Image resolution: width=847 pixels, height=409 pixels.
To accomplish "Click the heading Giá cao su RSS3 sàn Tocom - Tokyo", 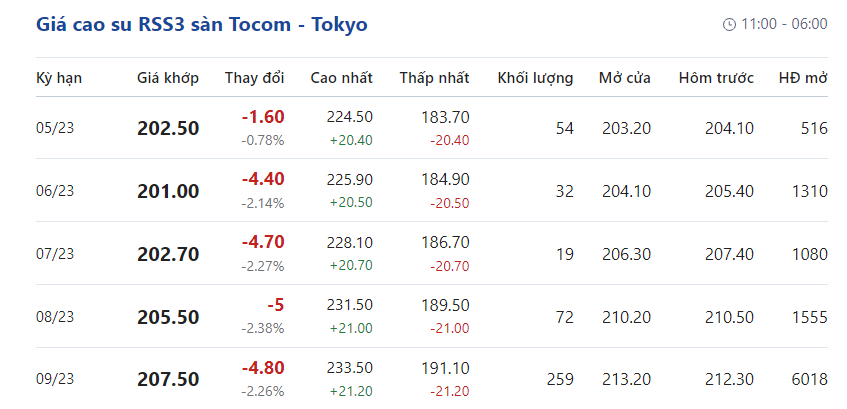I will (x=202, y=24).
